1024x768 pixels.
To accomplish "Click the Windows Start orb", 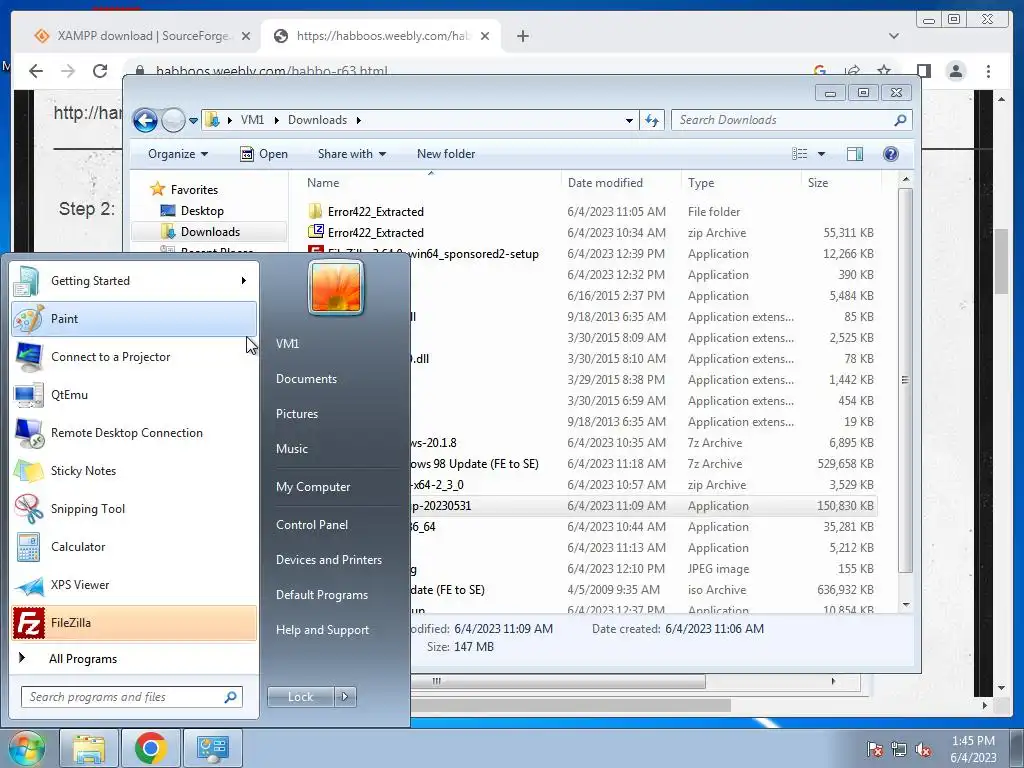I will point(25,748).
